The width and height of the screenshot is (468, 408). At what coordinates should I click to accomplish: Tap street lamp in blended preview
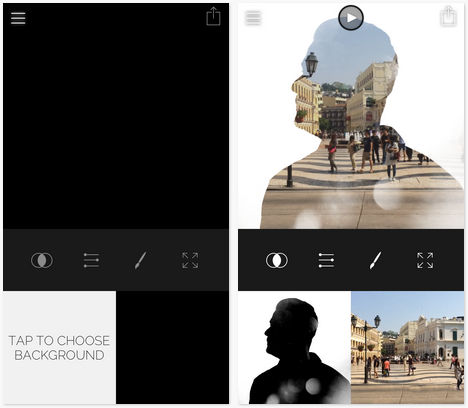[311, 64]
